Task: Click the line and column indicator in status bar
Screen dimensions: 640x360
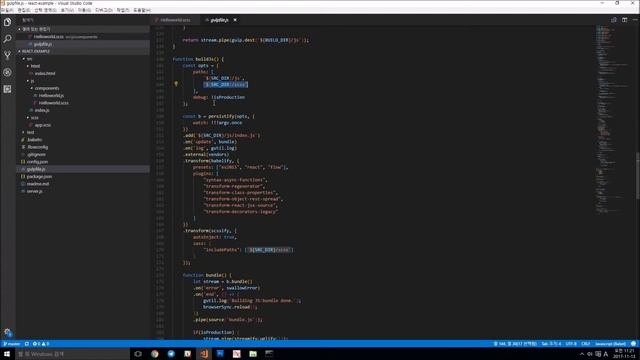Action: (x=516, y=344)
